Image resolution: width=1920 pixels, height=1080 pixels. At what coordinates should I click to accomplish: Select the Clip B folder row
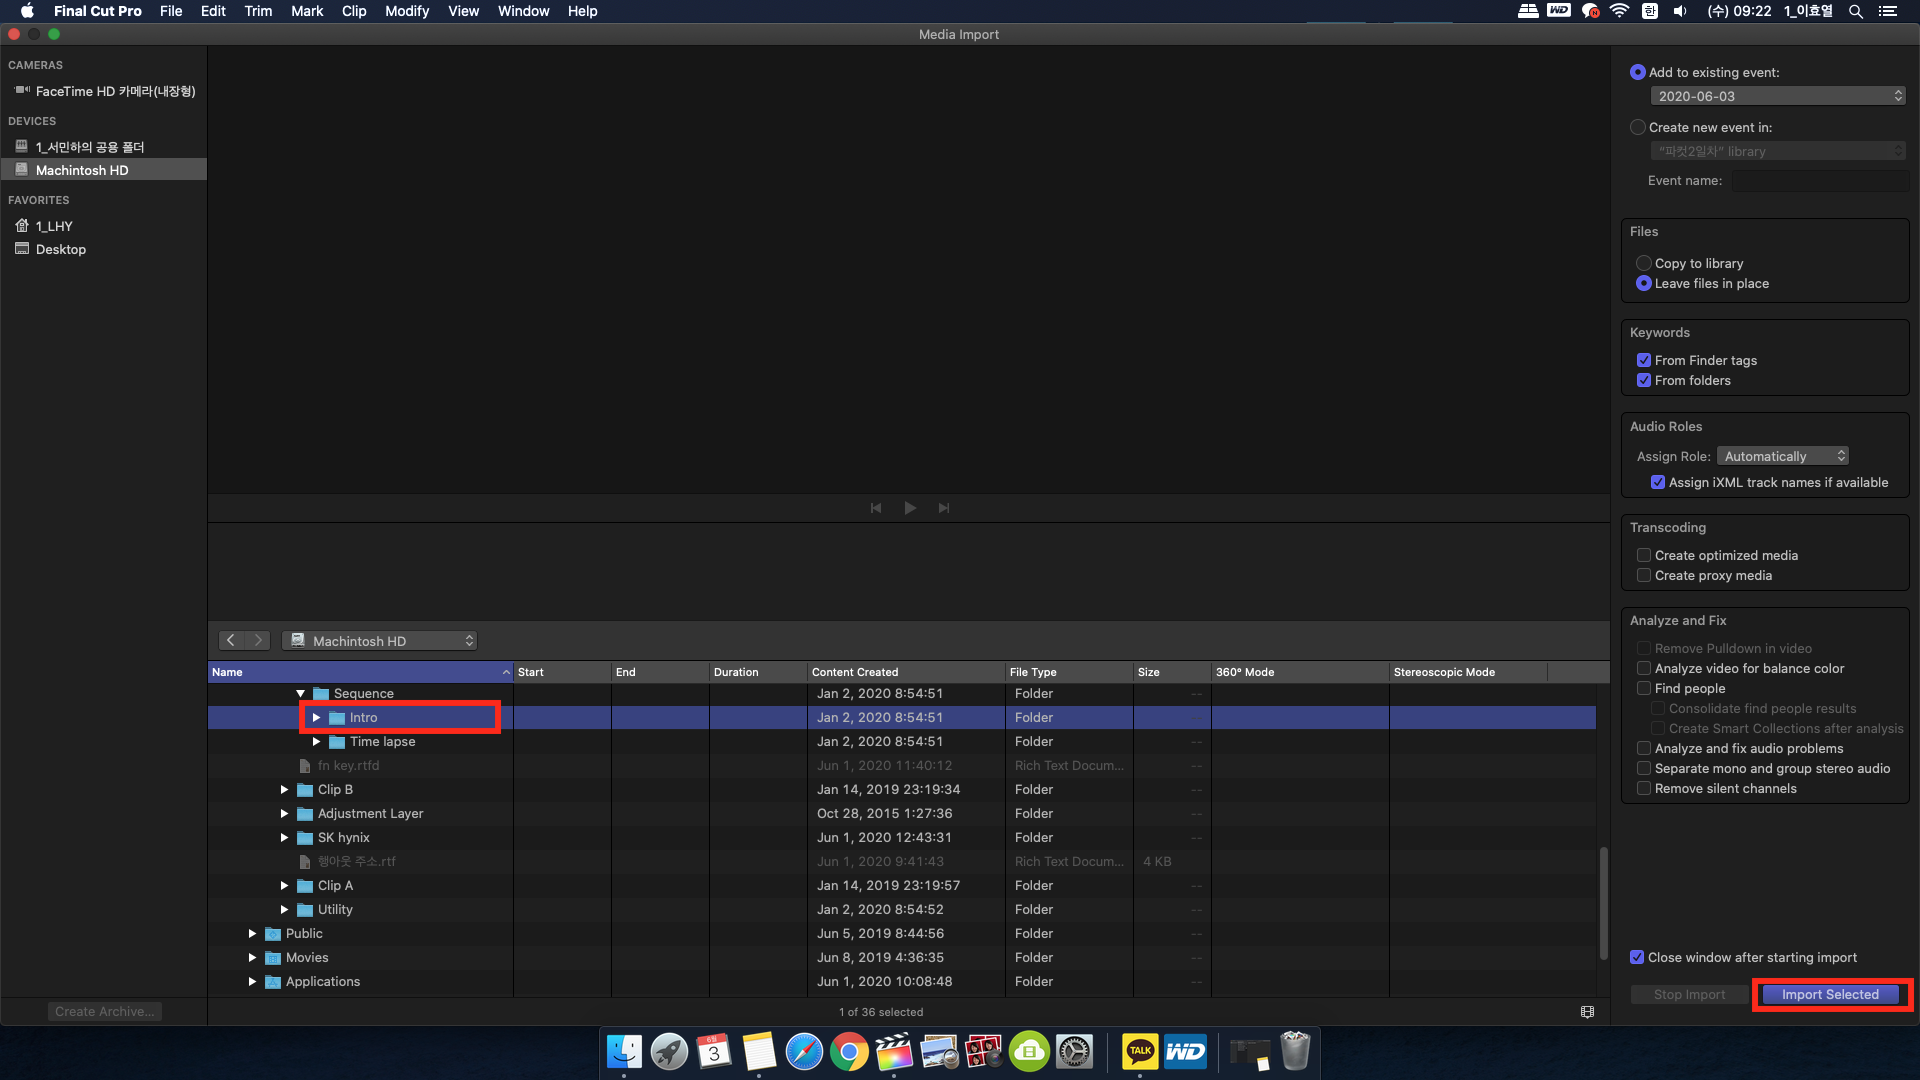(336, 790)
